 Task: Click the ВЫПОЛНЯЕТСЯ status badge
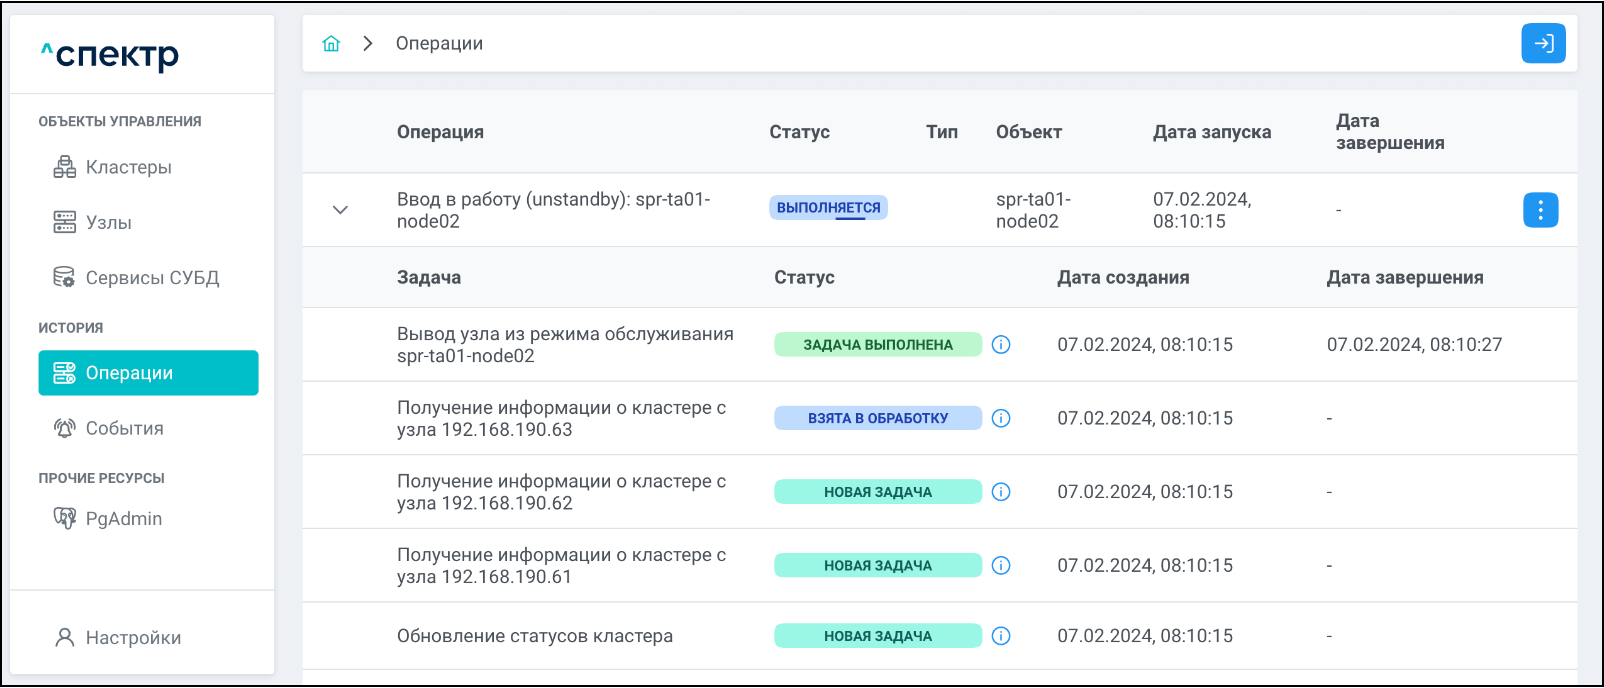(x=828, y=208)
